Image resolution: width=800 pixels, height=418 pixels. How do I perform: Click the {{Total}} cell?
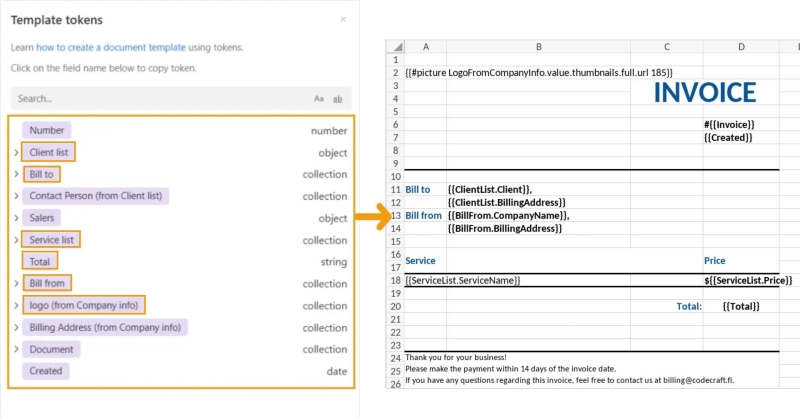(x=741, y=306)
